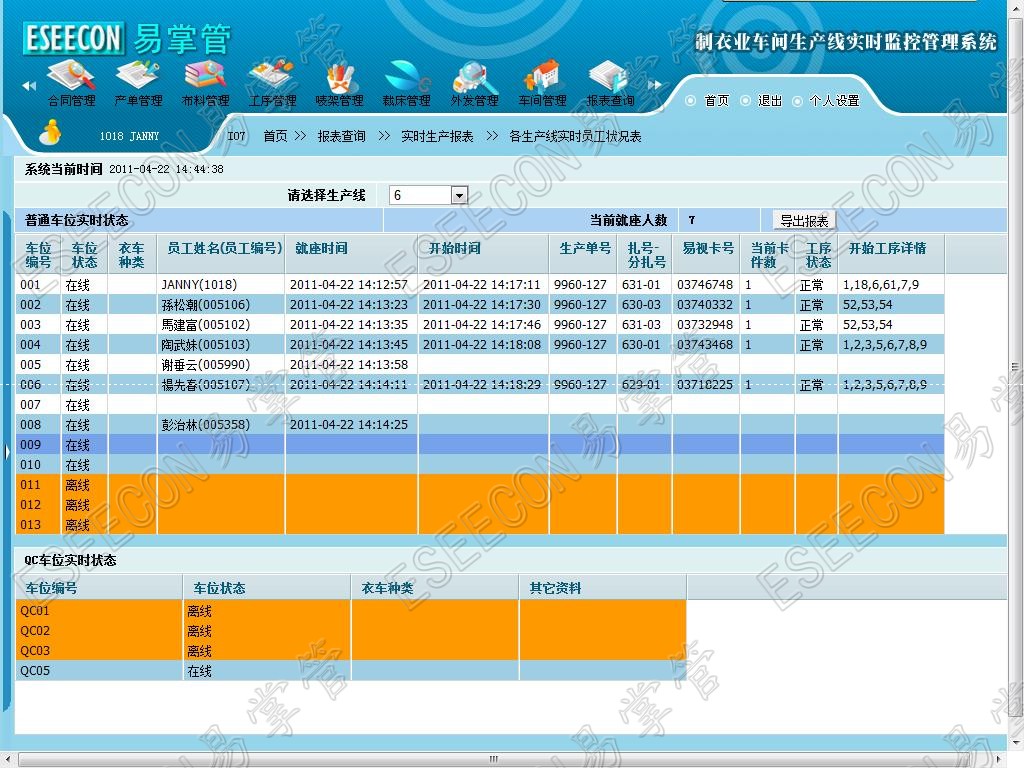This screenshot has width=1024, height=768.
Task: Click 报表查询 in the breadcrumb path
Action: [341, 136]
